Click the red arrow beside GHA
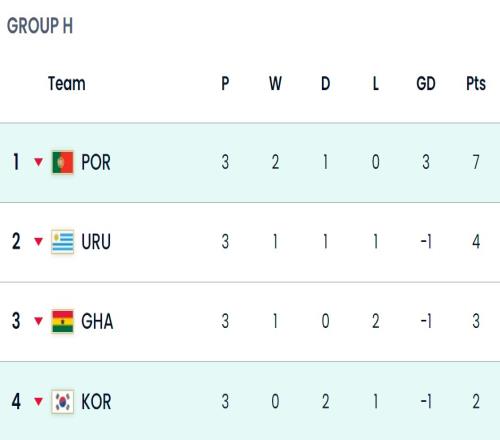This screenshot has width=500, height=440. point(39,321)
